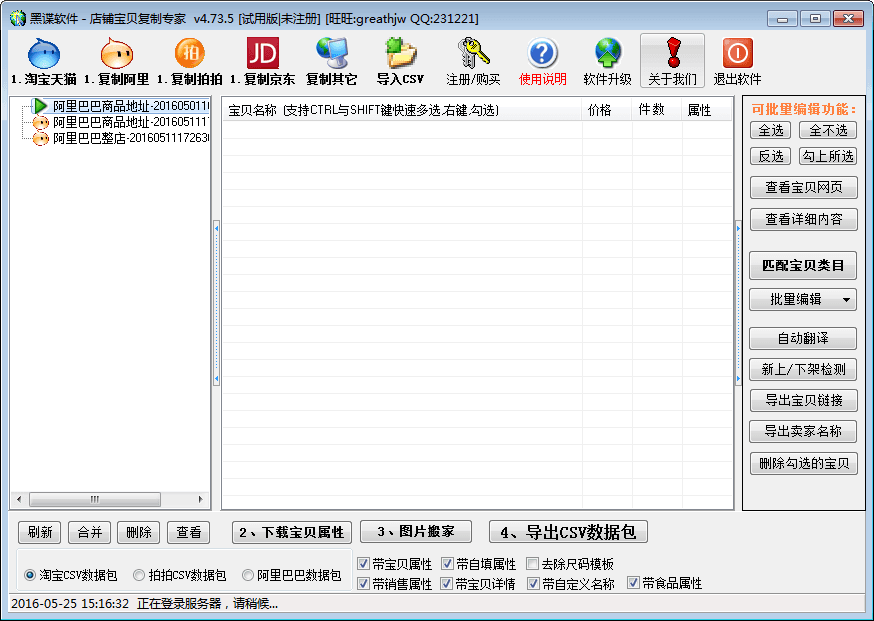Click the 软件升级 update icon
This screenshot has width=874, height=621.
tap(607, 54)
